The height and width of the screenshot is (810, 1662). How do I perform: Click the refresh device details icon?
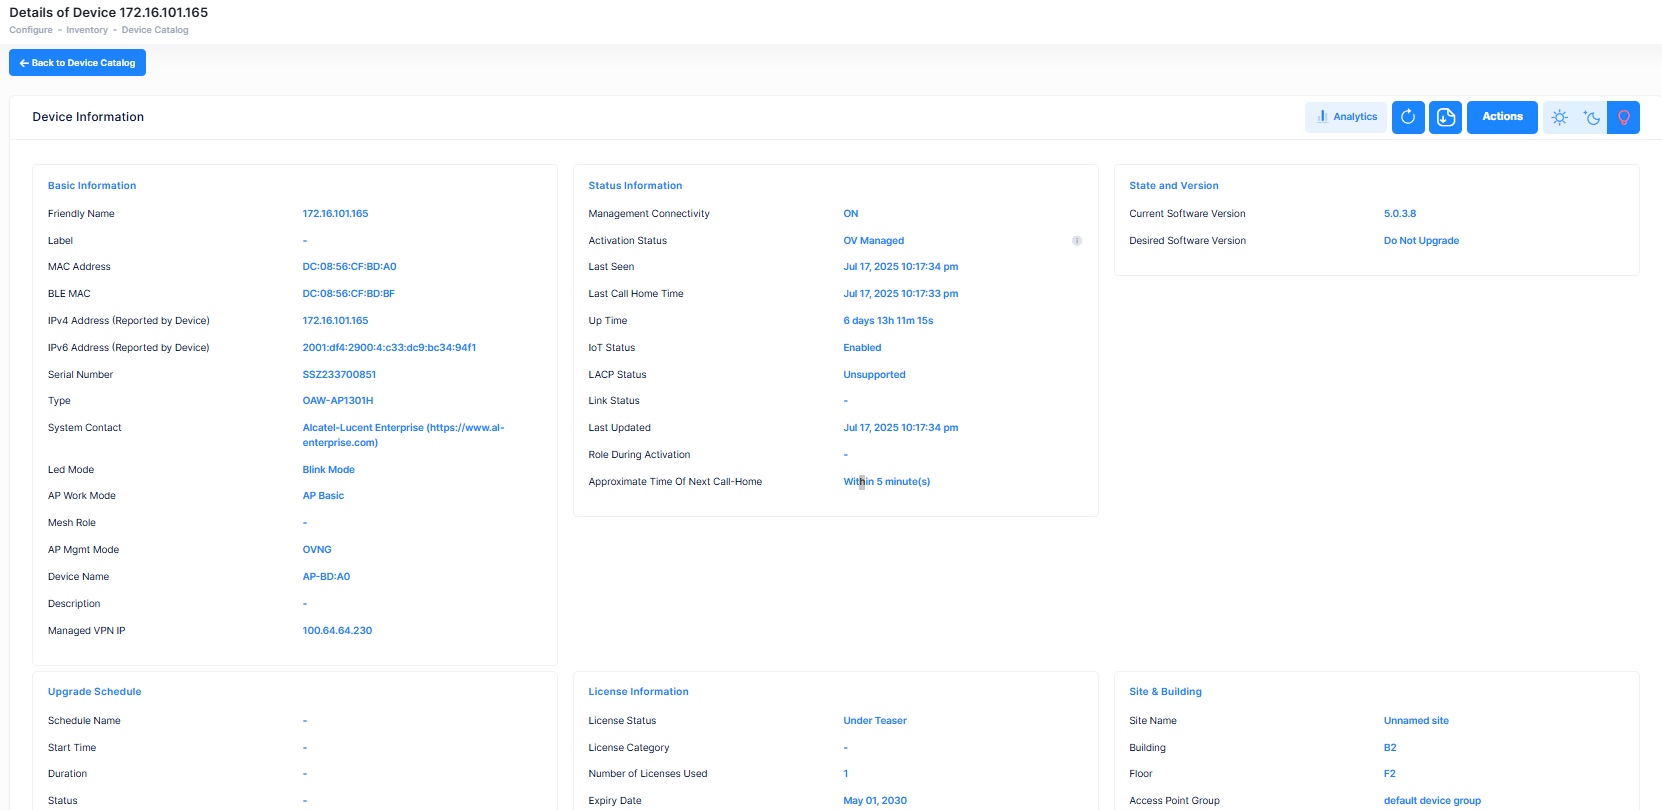[1408, 117]
